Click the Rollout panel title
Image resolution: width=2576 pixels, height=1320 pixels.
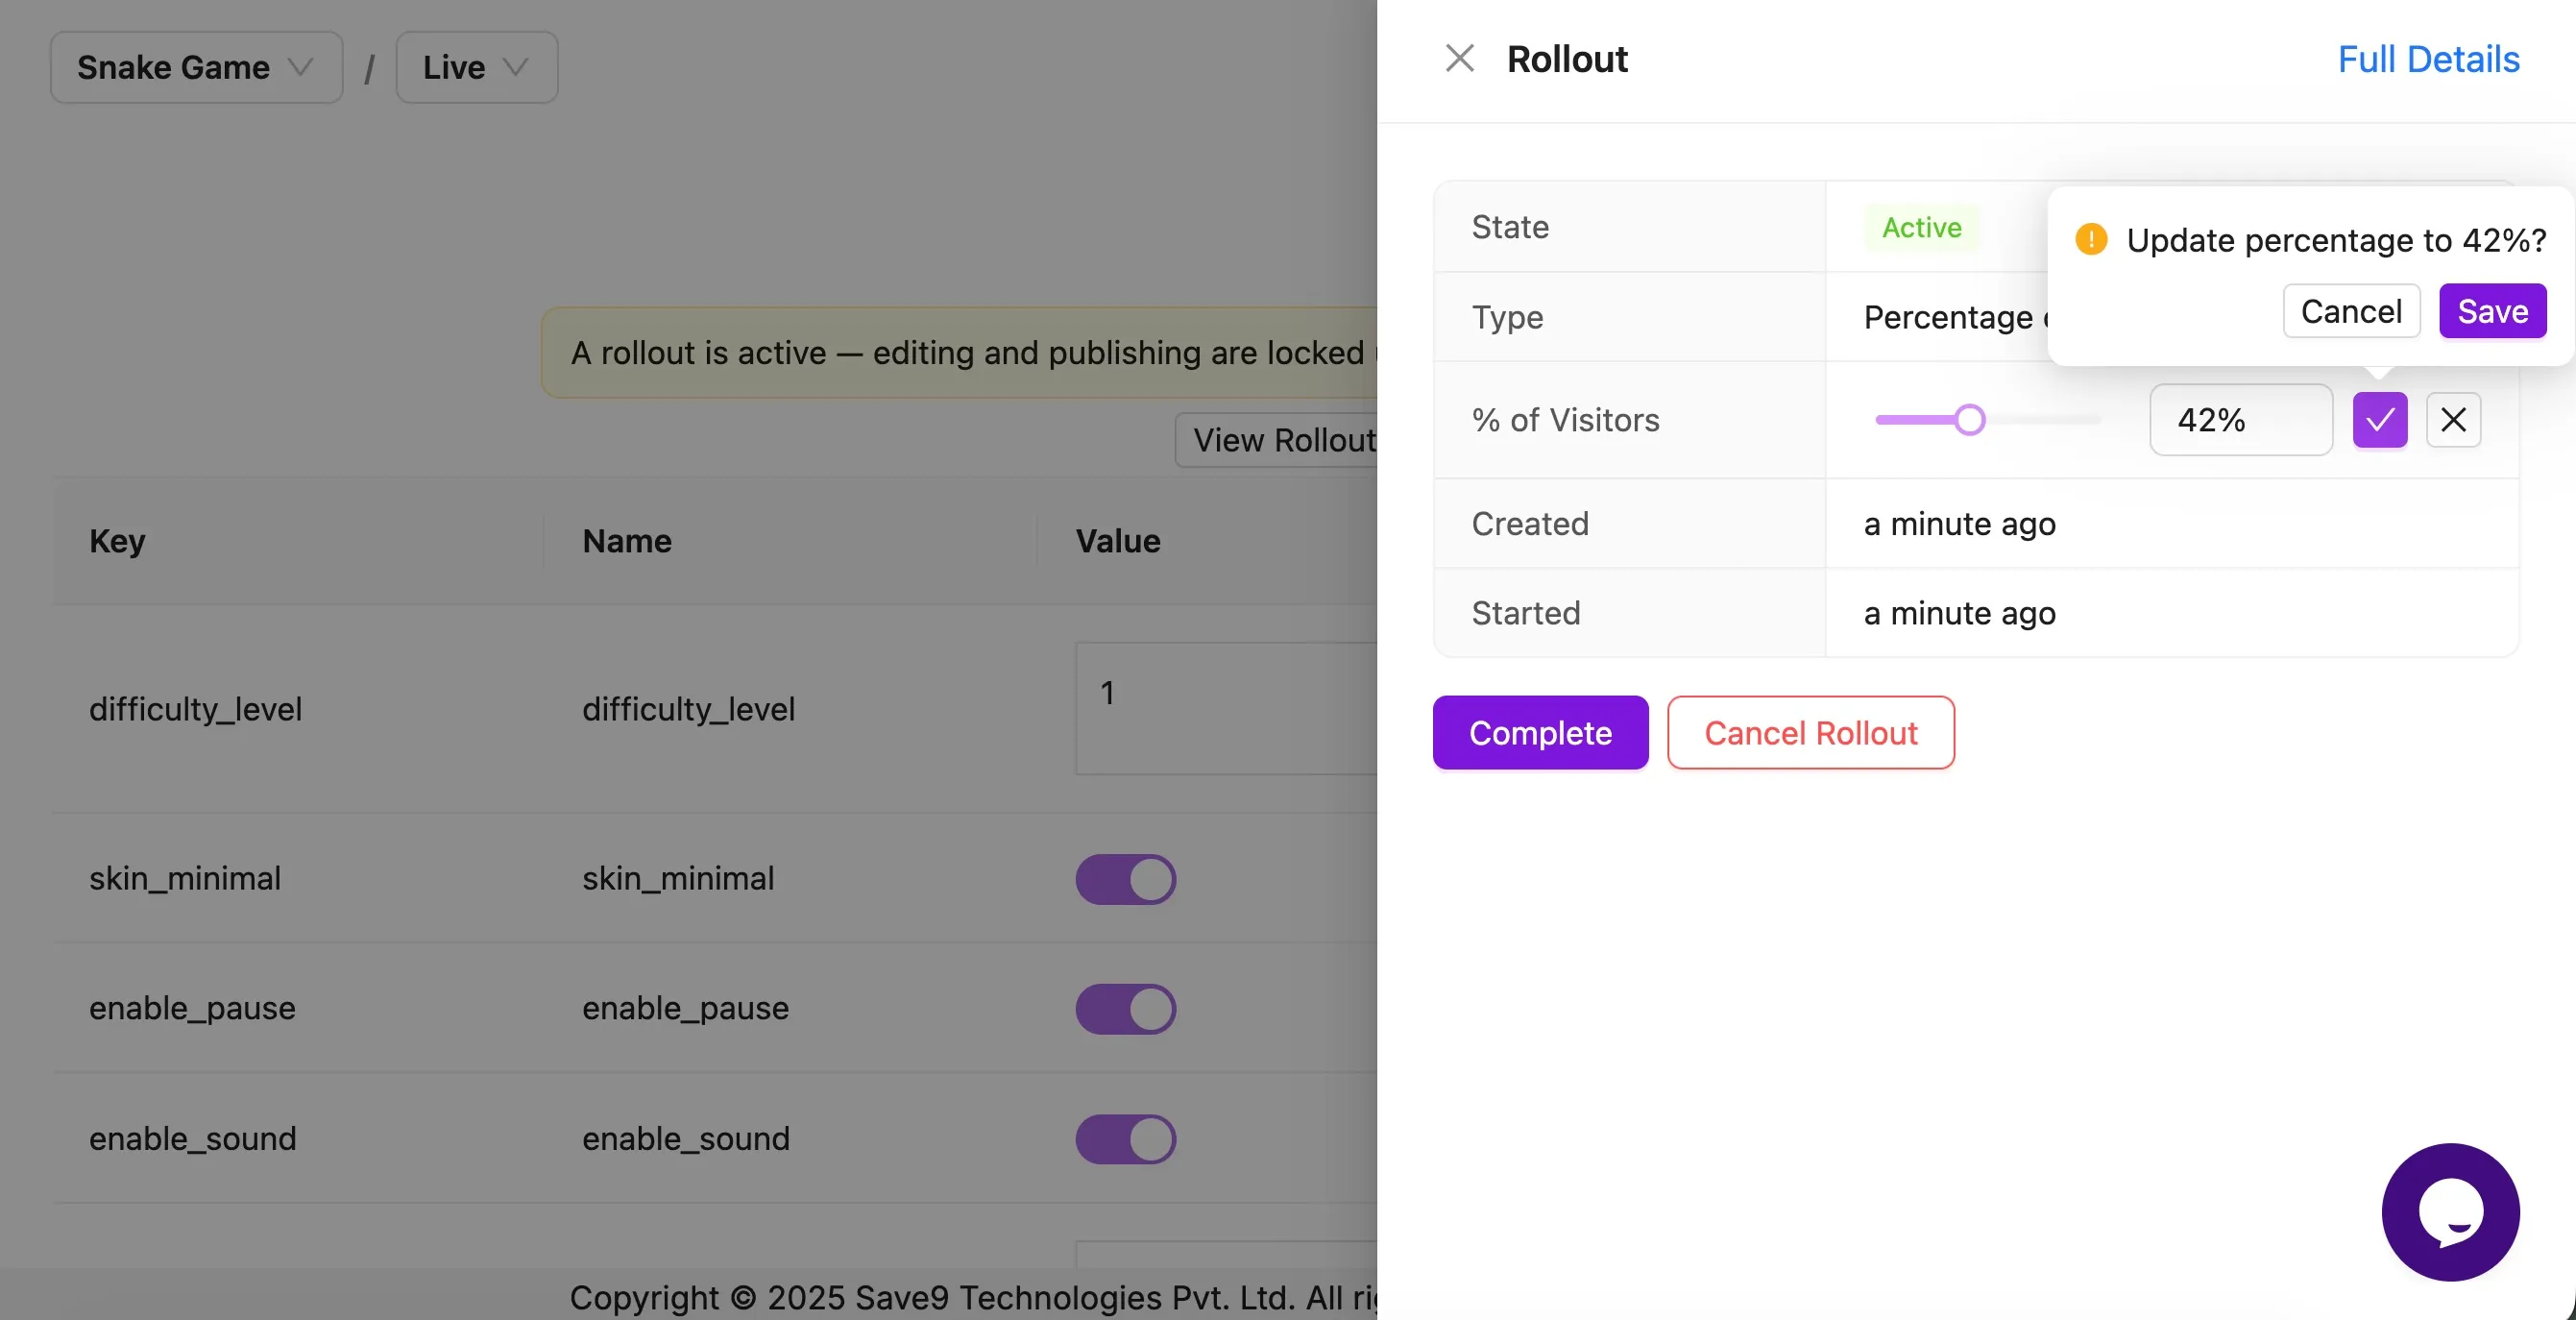[x=1567, y=59]
